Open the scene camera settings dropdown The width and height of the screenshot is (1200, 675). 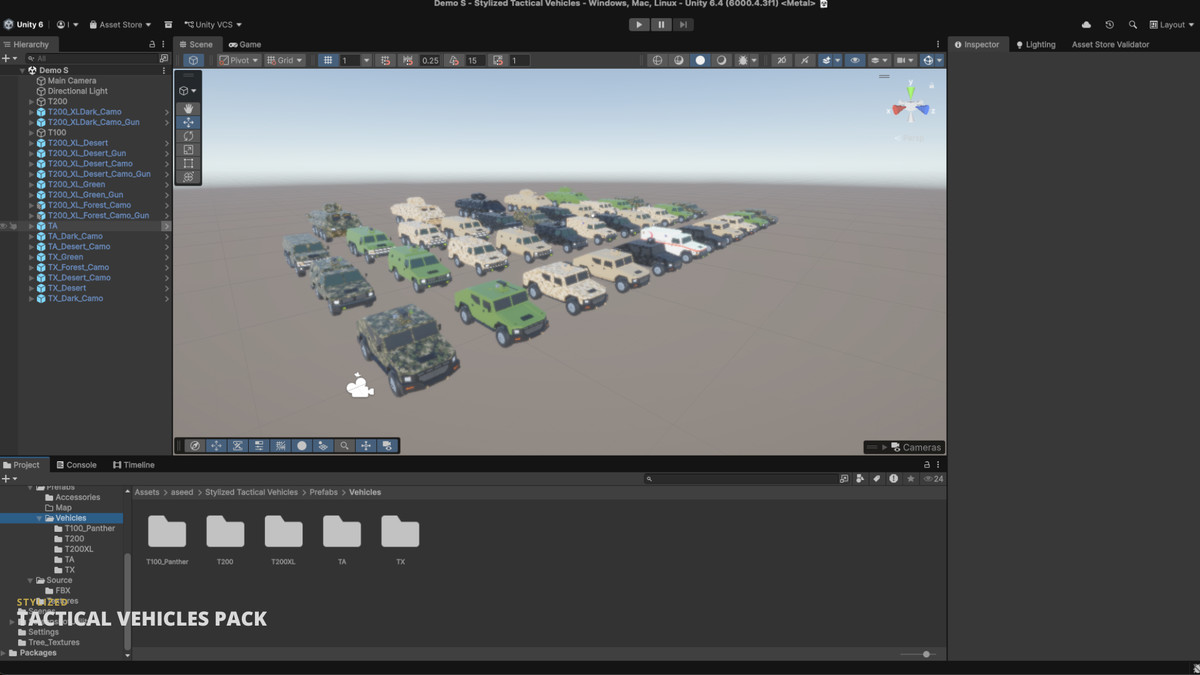905,60
